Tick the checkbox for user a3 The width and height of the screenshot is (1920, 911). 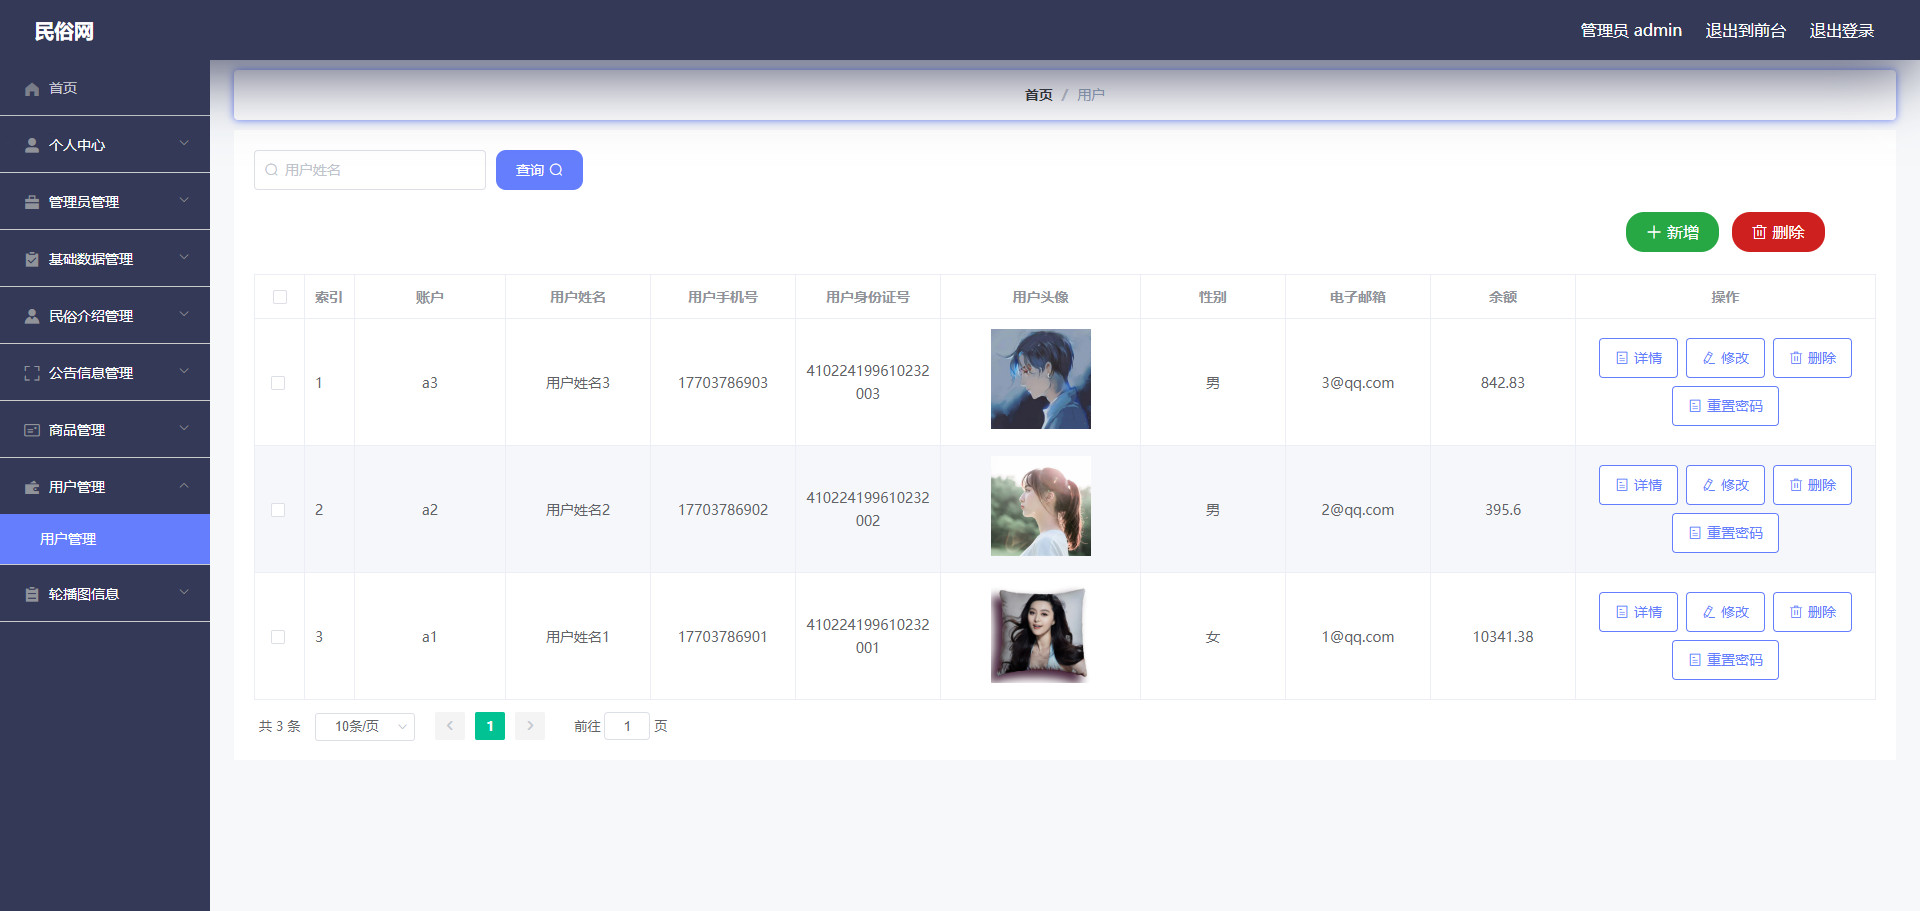tap(278, 383)
